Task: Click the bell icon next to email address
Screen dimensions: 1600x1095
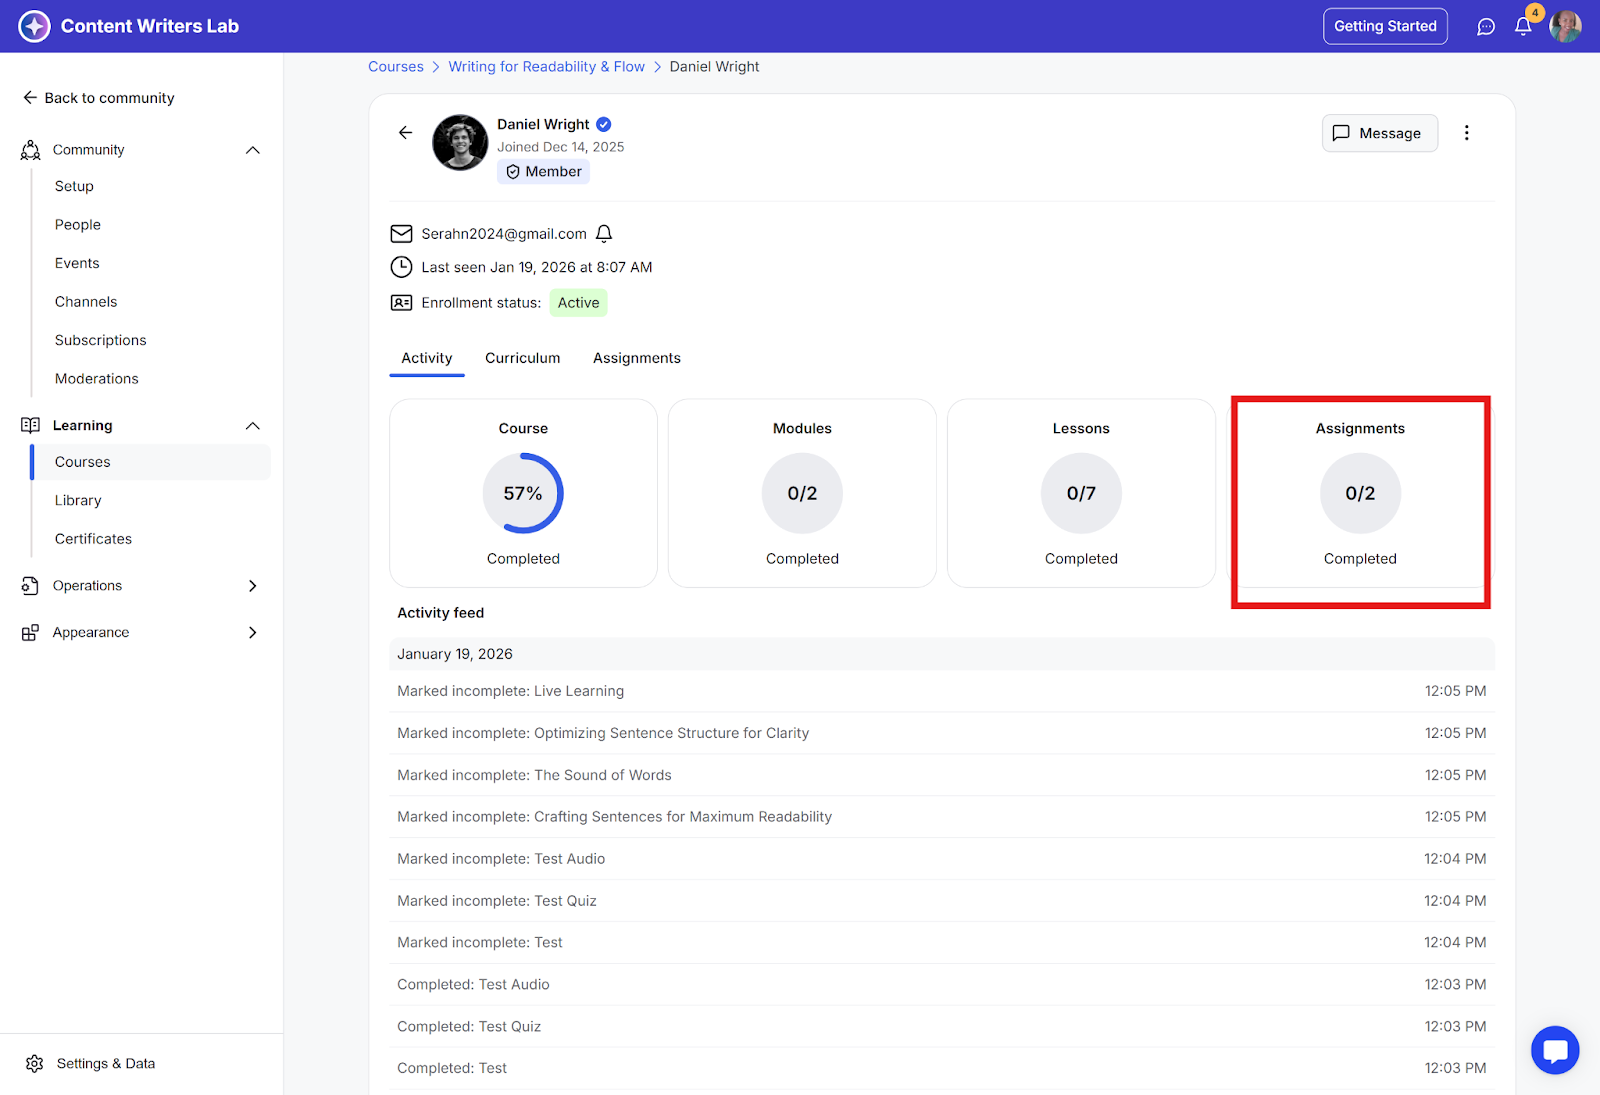Action: (604, 234)
